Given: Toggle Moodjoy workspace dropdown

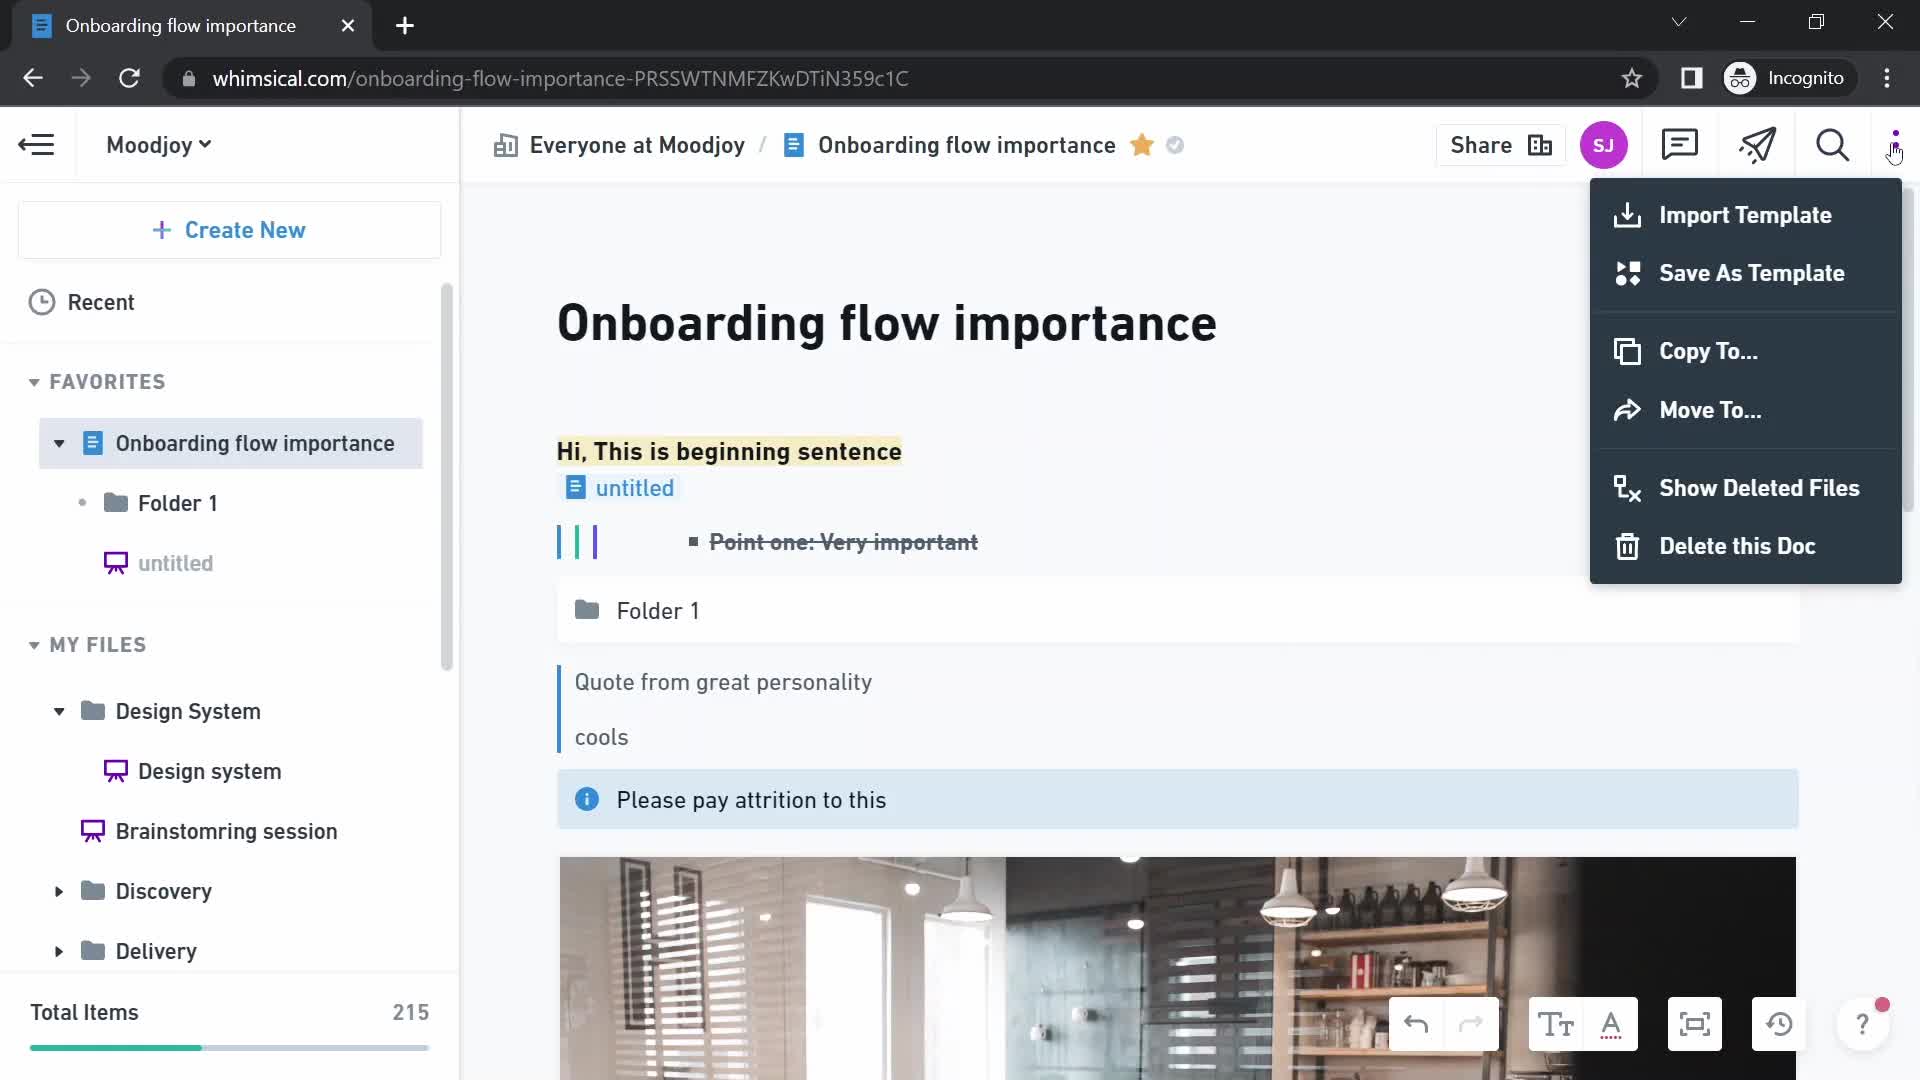Looking at the screenshot, I should coord(158,144).
